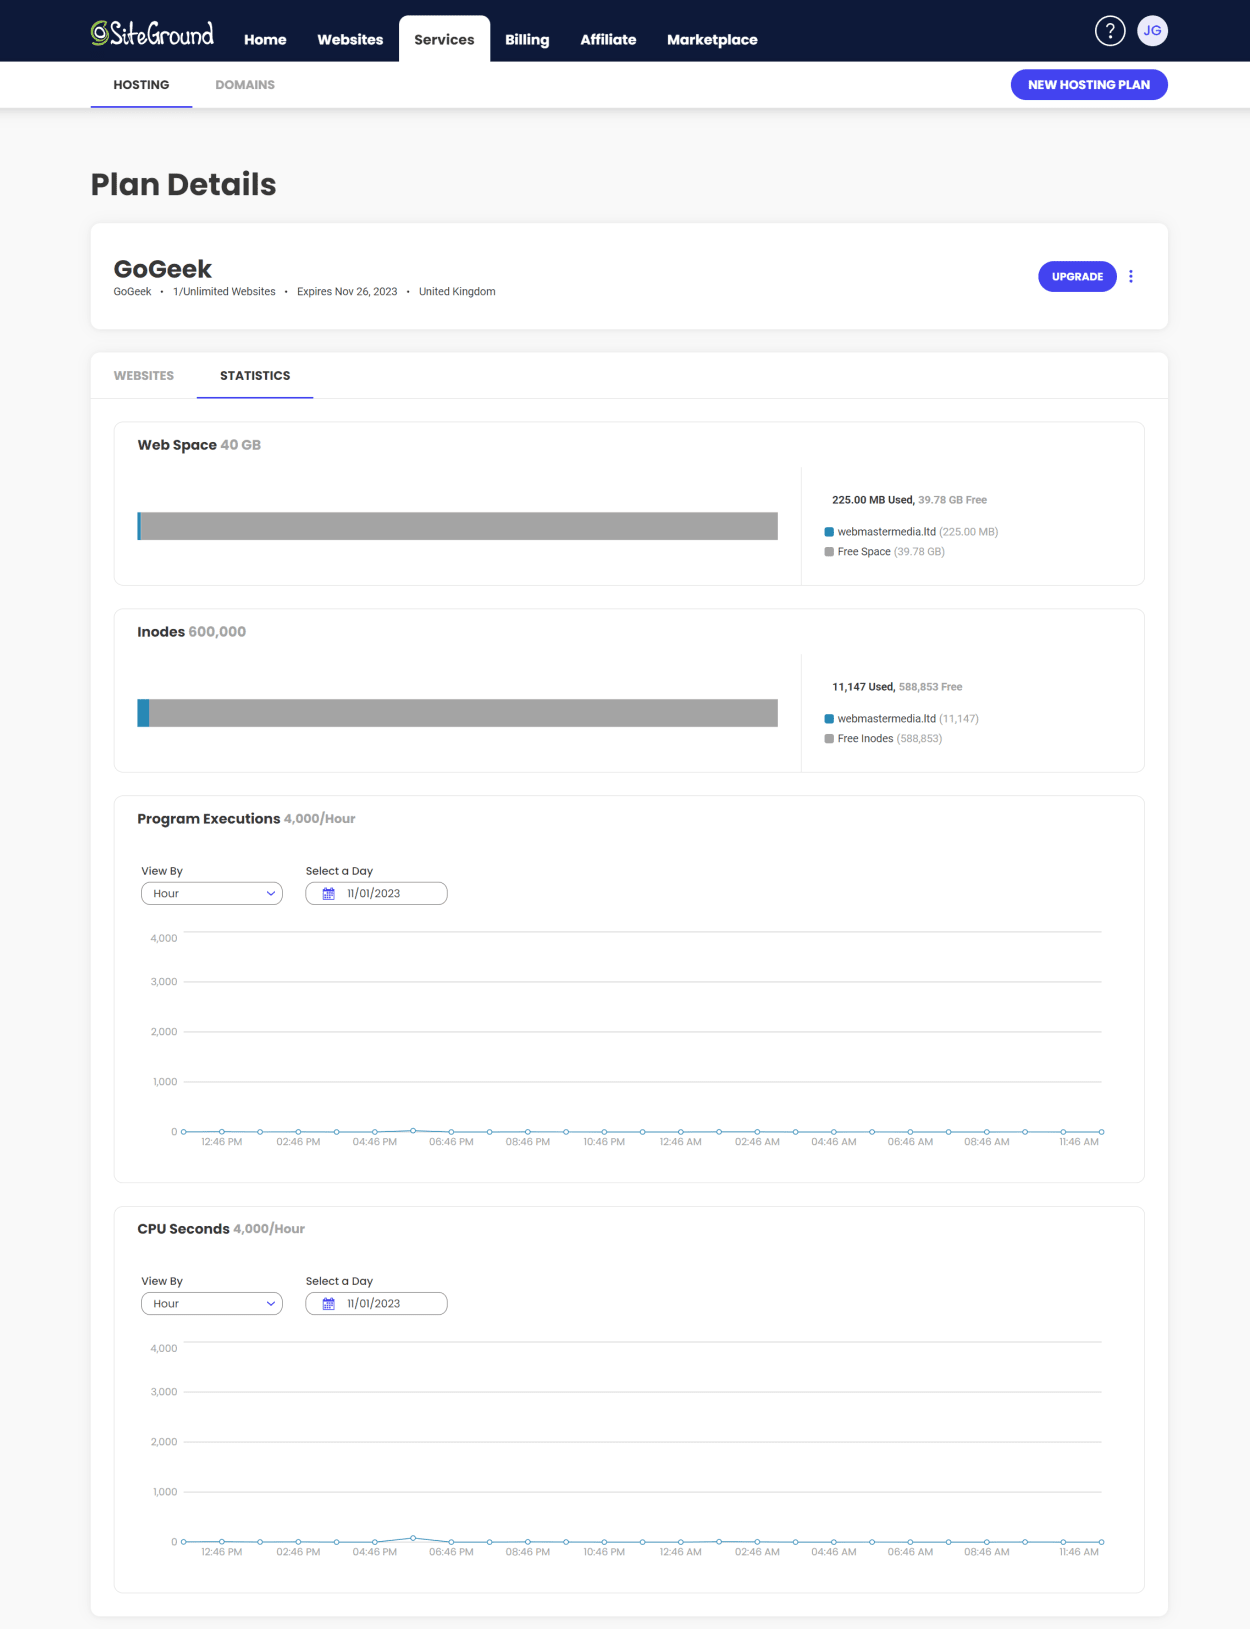Click calendar icon in Program Executions date field
This screenshot has height=1629, width=1250.
(328, 894)
